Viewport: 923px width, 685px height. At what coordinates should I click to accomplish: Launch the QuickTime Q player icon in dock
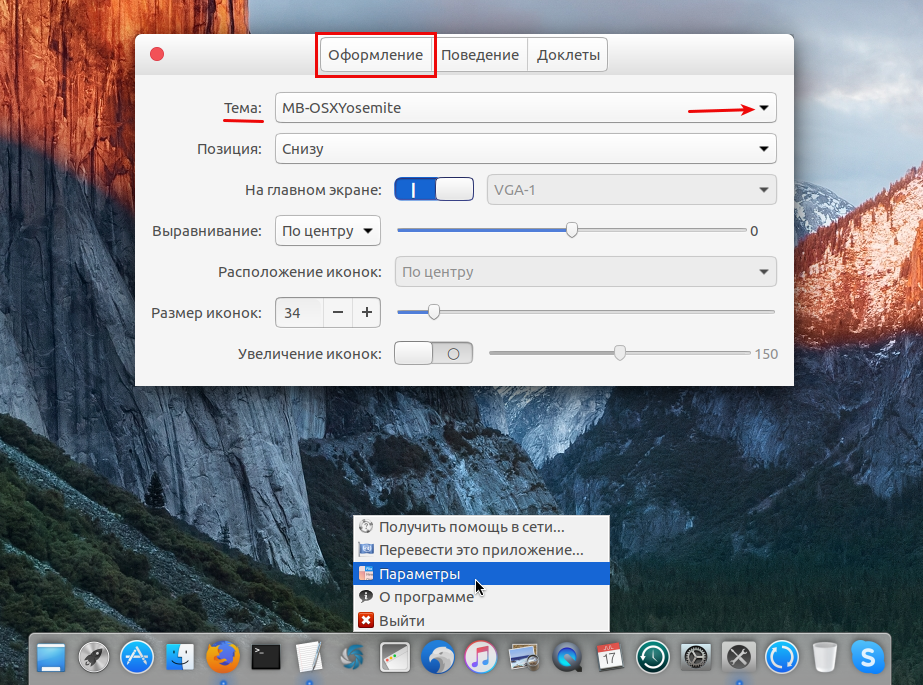(x=567, y=657)
